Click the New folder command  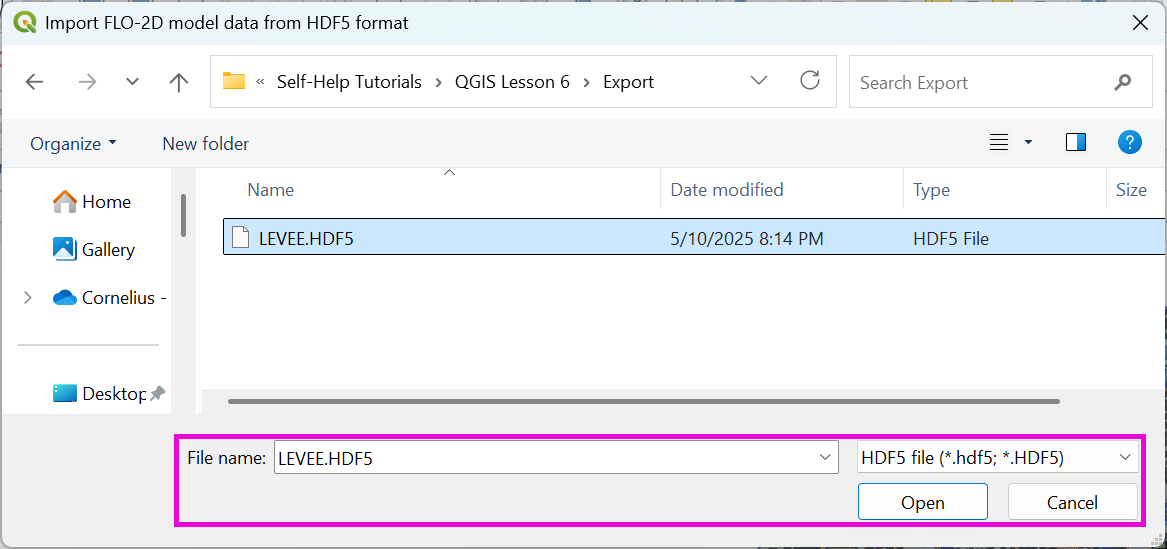click(205, 144)
